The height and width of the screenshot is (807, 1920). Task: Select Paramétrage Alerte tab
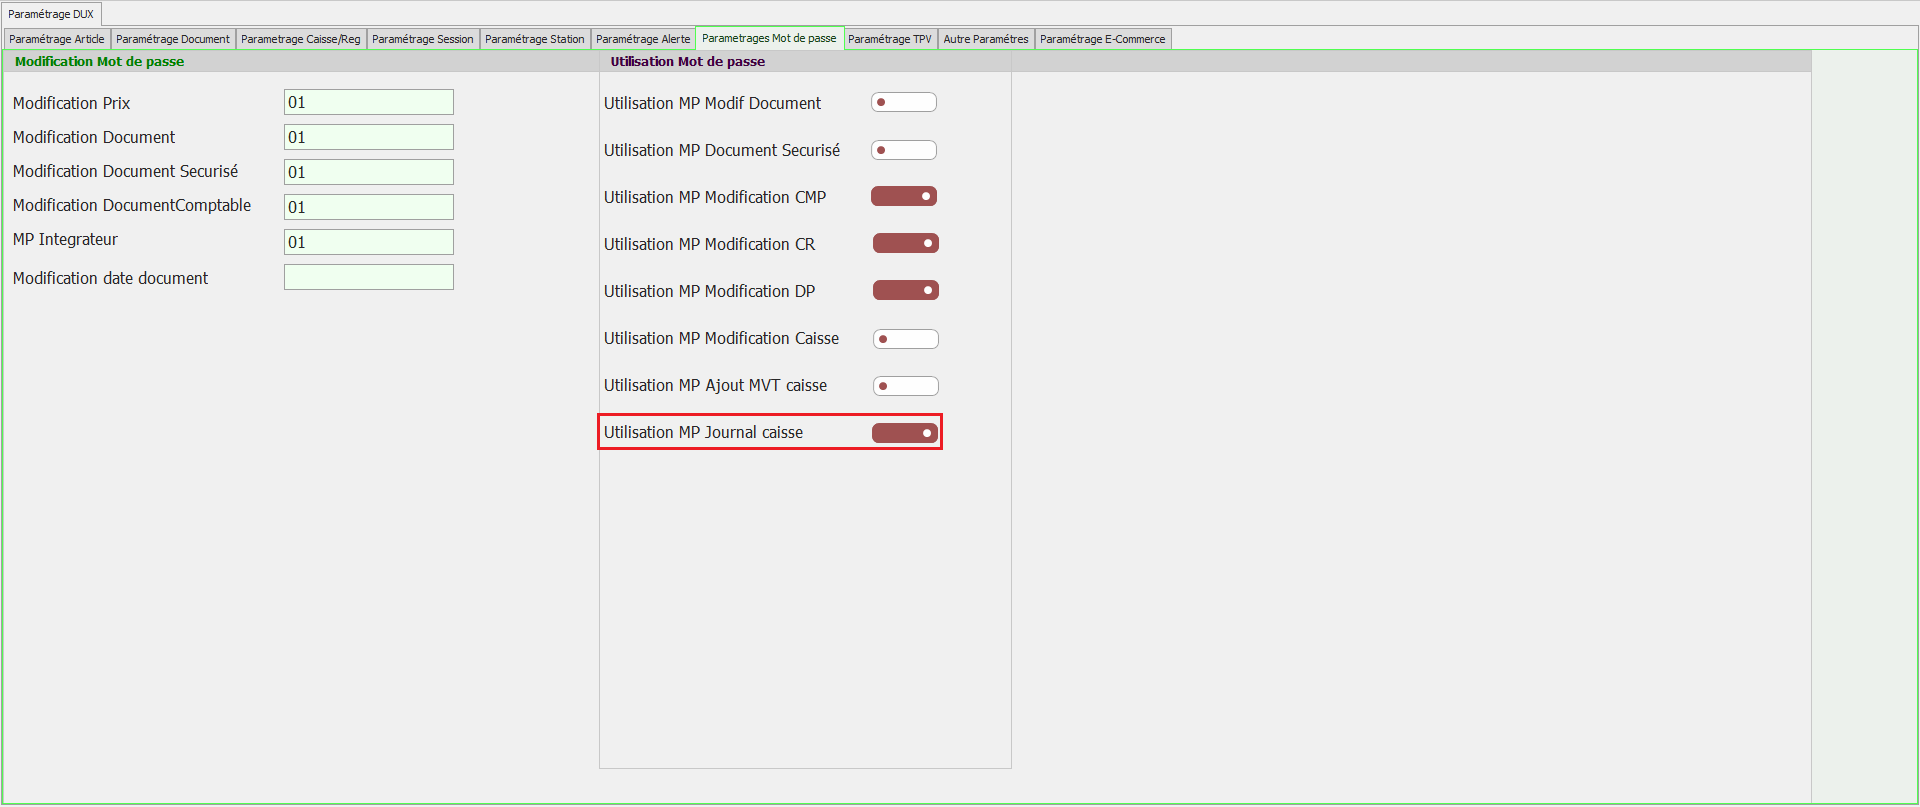[643, 39]
